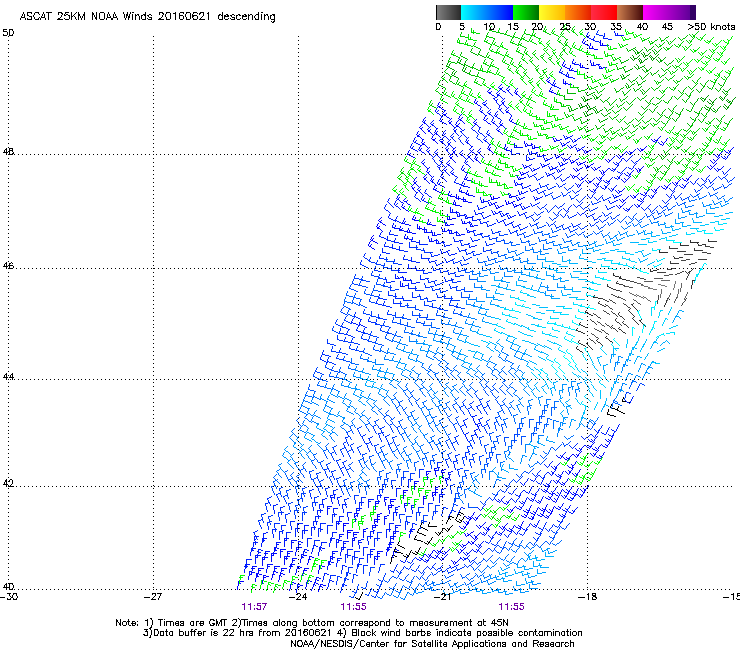Click the legend value 25

pos(565,27)
